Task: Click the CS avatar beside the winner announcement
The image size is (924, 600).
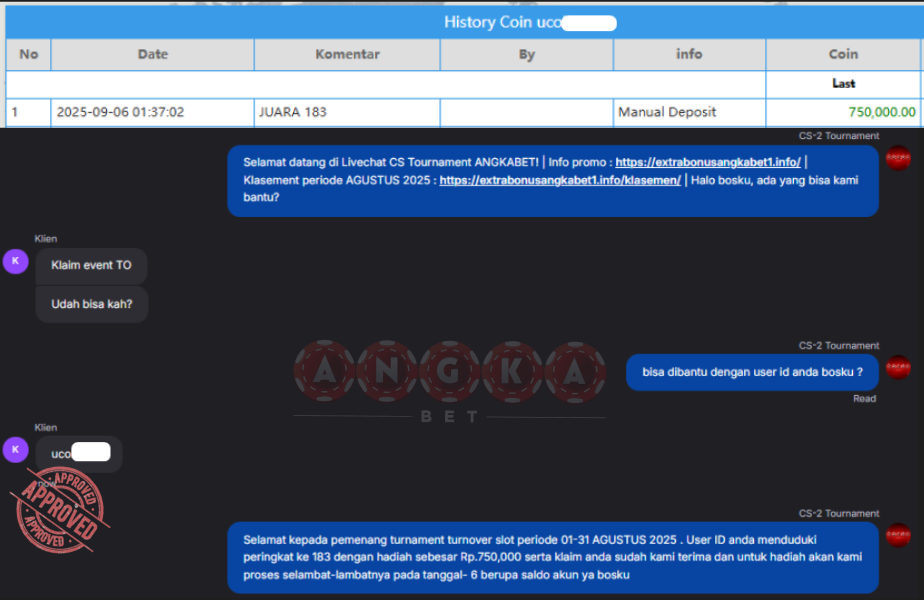Action: 898,535
